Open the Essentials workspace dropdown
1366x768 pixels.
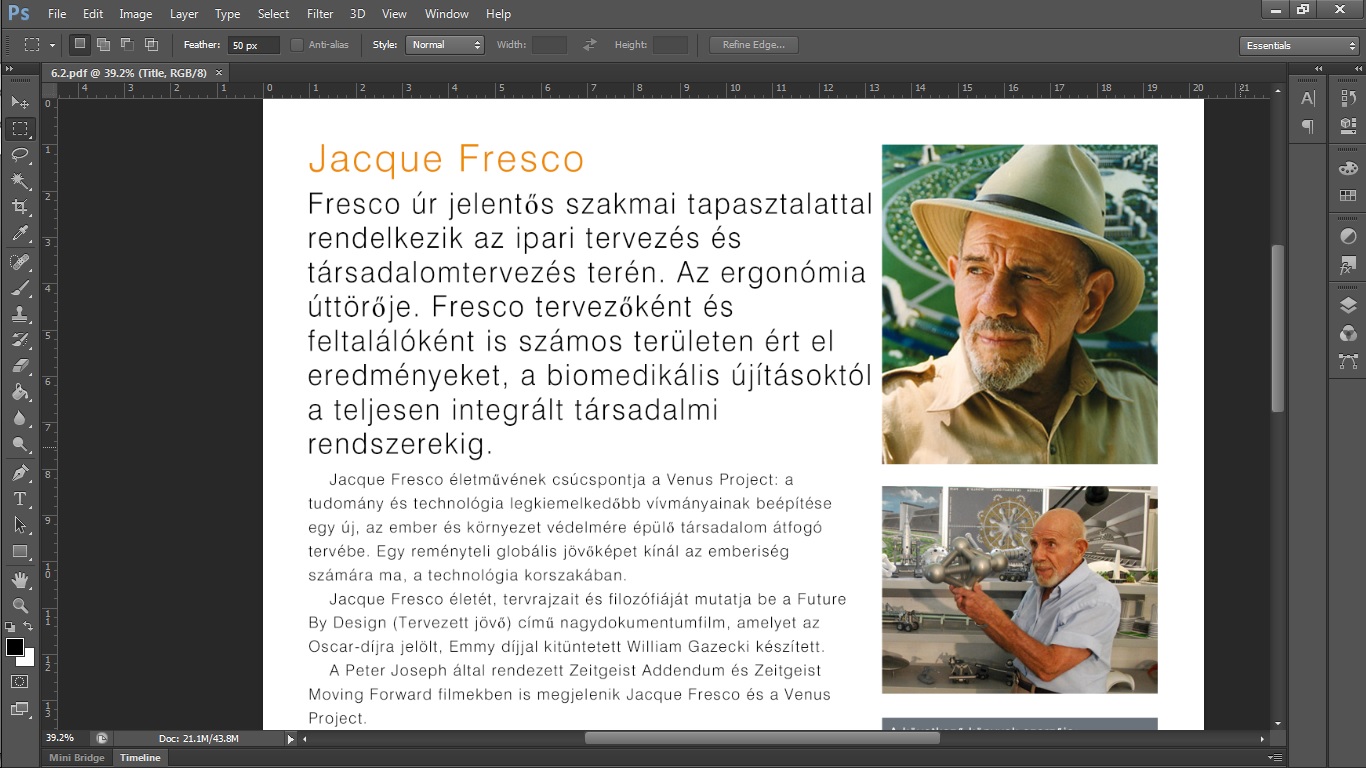coord(1298,46)
